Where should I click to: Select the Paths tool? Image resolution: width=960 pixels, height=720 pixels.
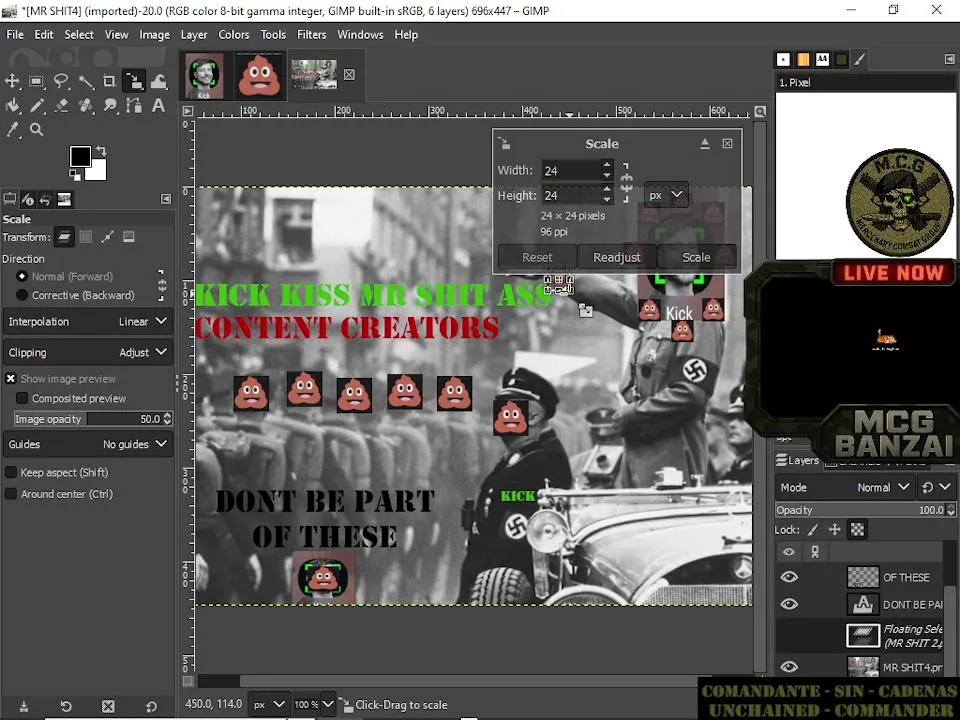pyautogui.click(x=133, y=106)
